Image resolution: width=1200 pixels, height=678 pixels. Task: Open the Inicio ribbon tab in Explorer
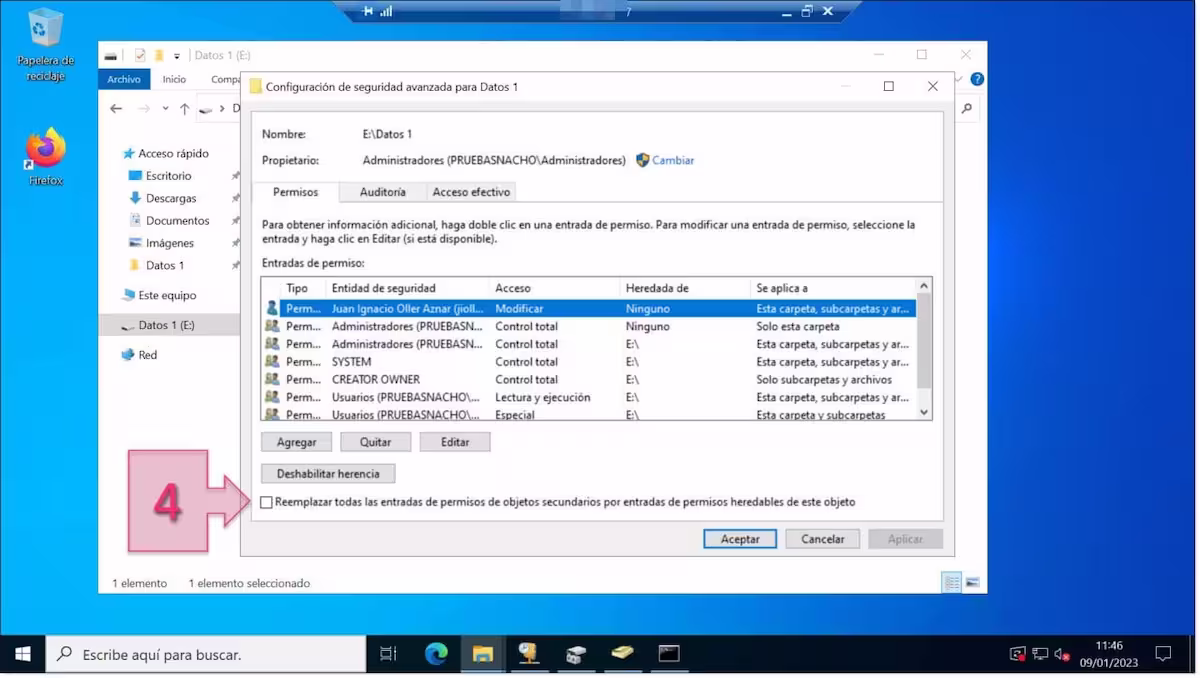click(174, 79)
